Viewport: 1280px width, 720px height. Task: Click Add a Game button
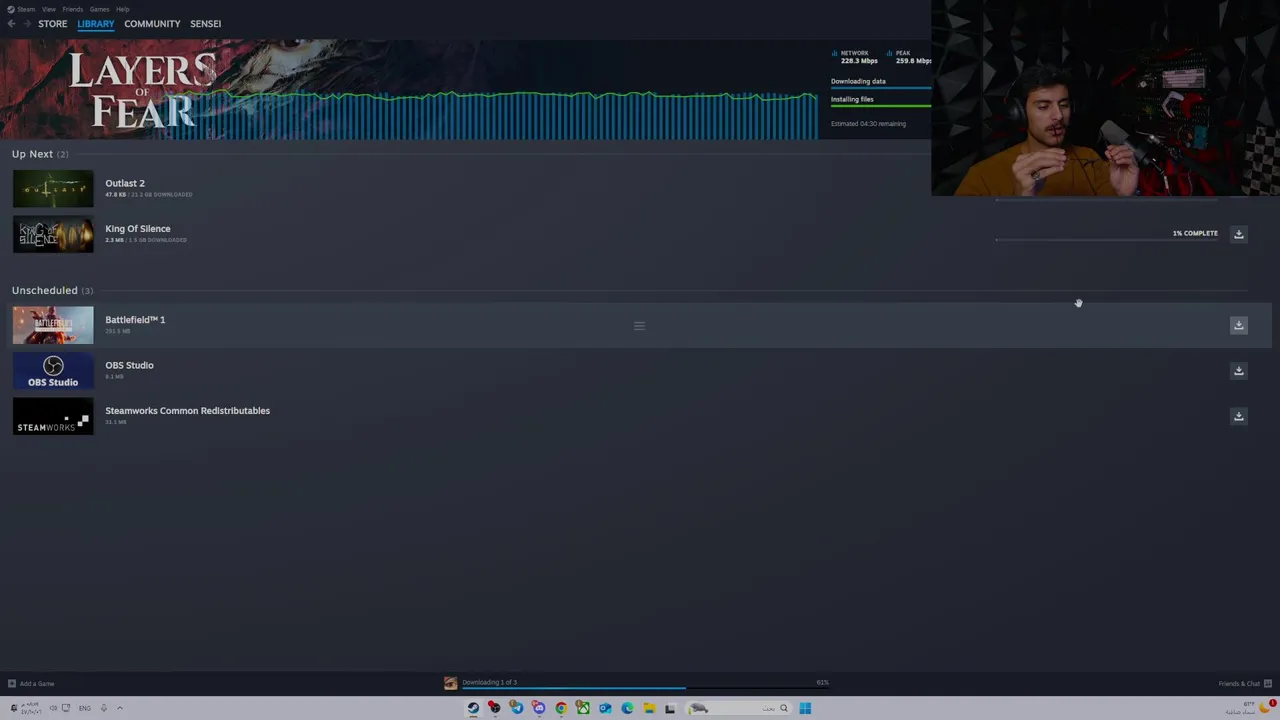[31, 684]
